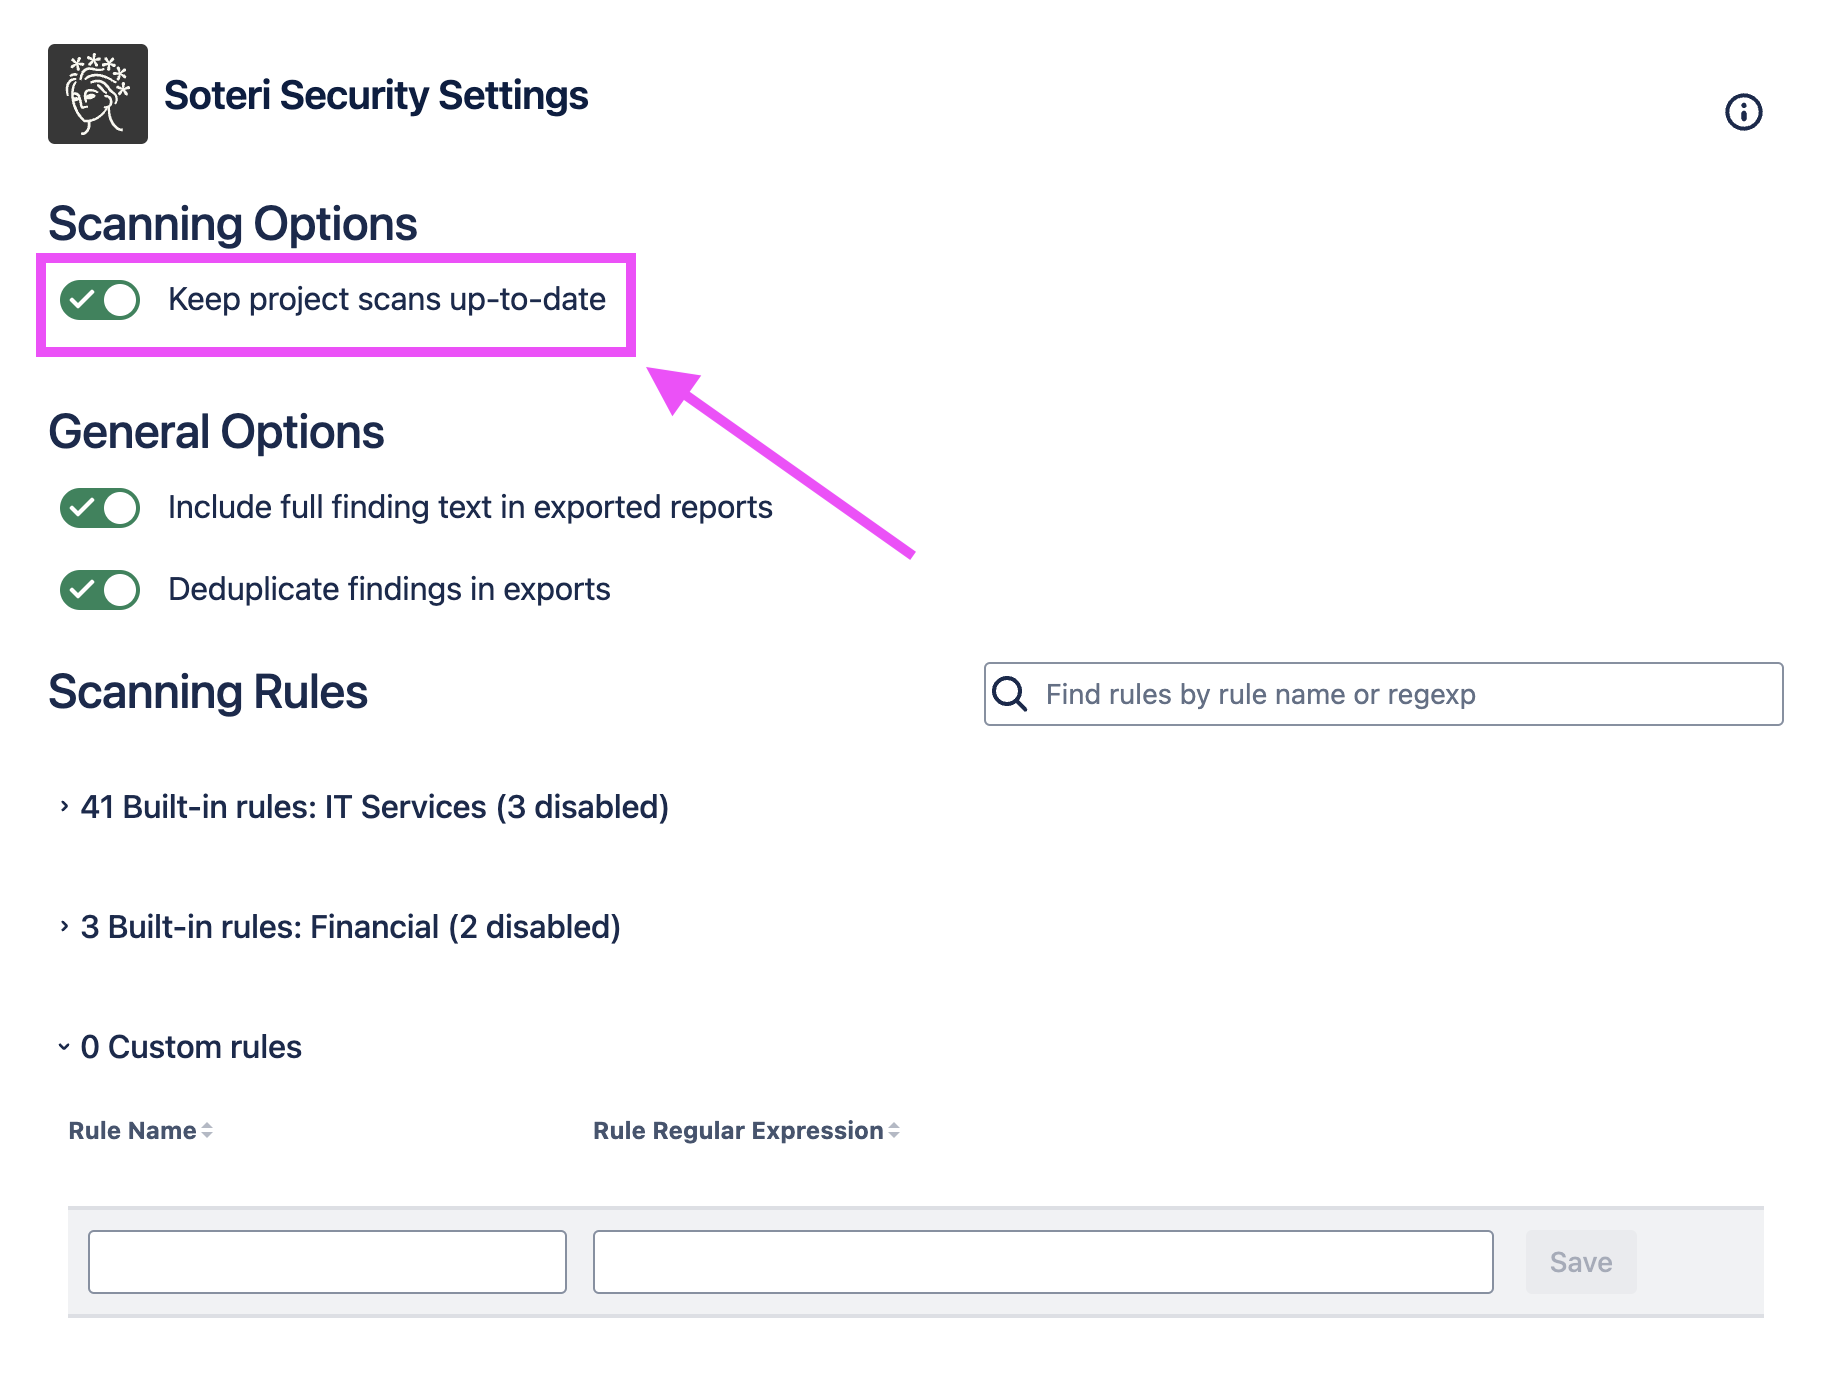Open the info icon at top right

1743,112
